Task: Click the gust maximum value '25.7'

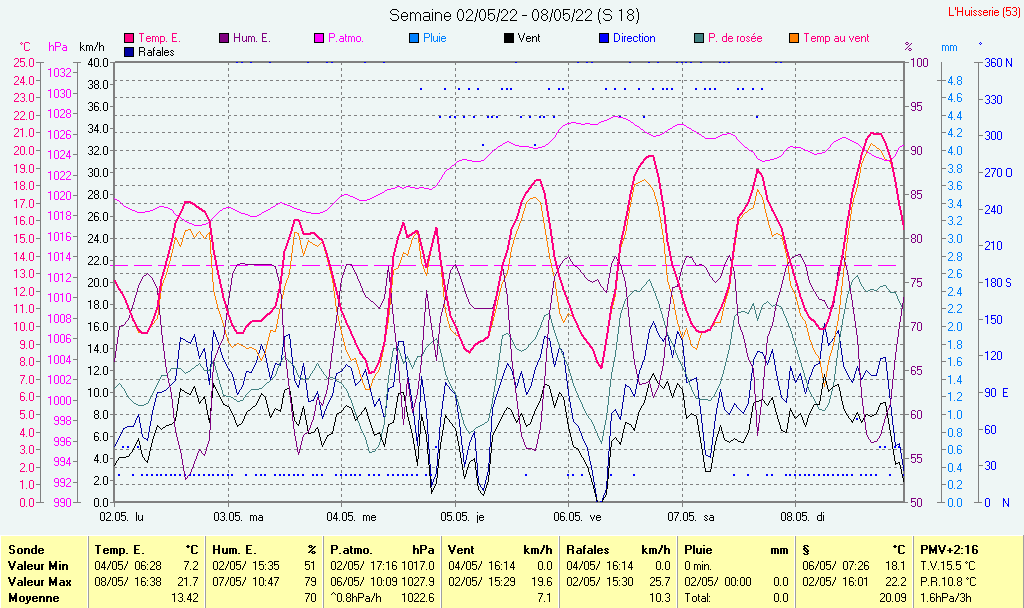Action: 660,581
